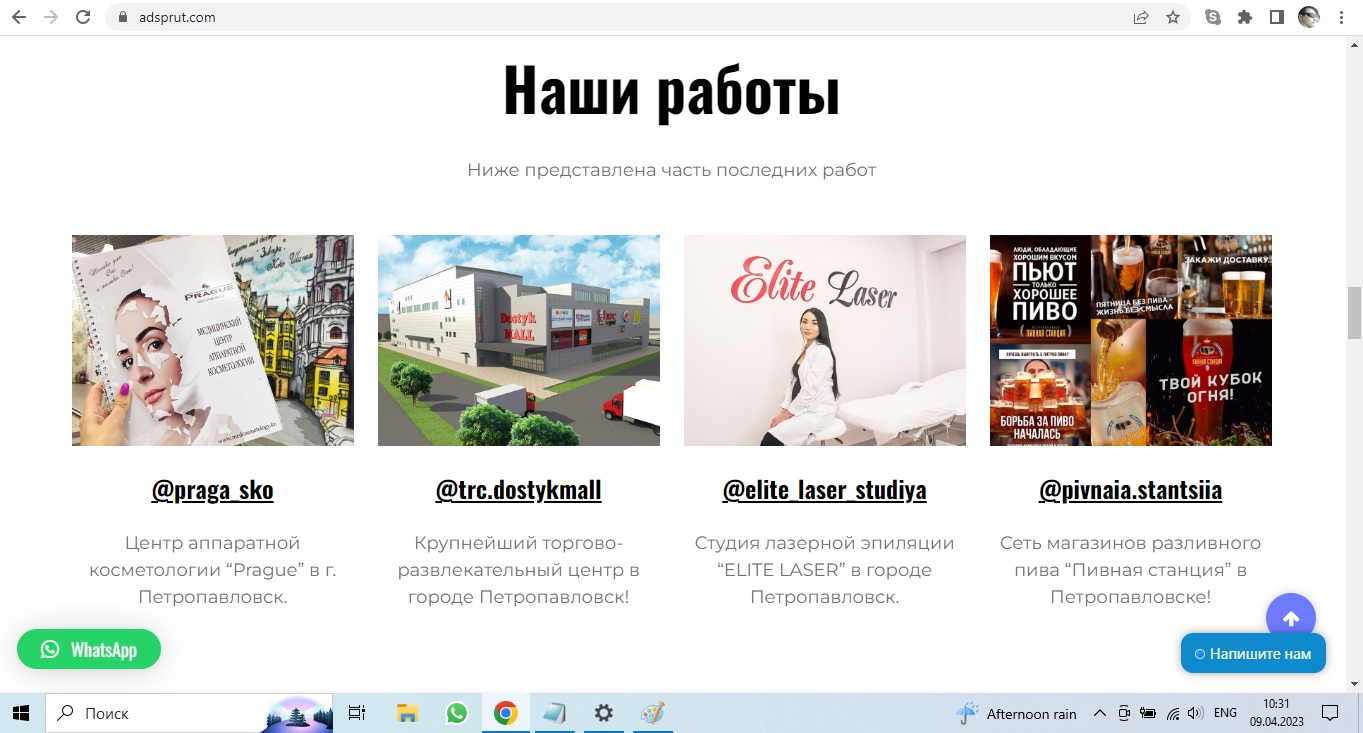Image resolution: width=1363 pixels, height=733 pixels.
Task: Open the @trc.dostykmall link
Action: pos(519,491)
